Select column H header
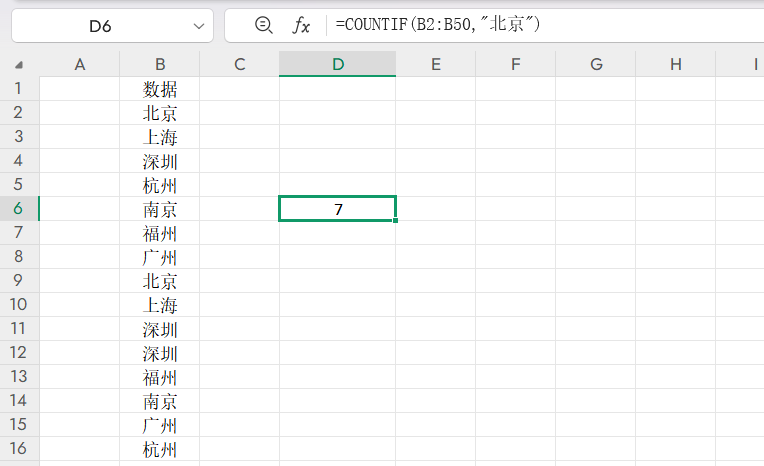The width and height of the screenshot is (764, 466). (675, 64)
